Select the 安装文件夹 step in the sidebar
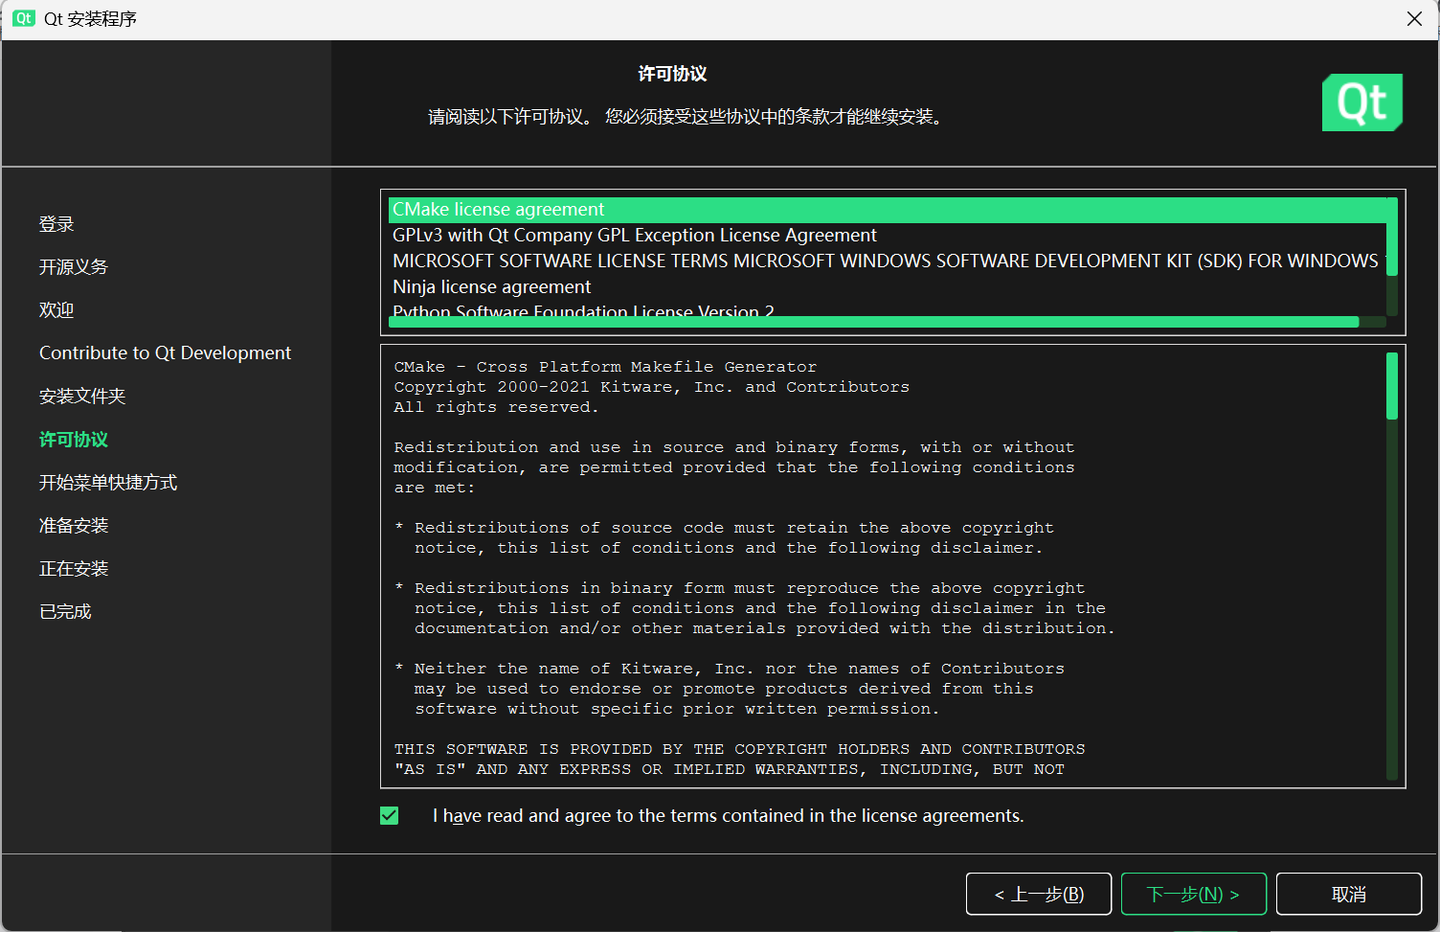The height and width of the screenshot is (932, 1440). [81, 396]
